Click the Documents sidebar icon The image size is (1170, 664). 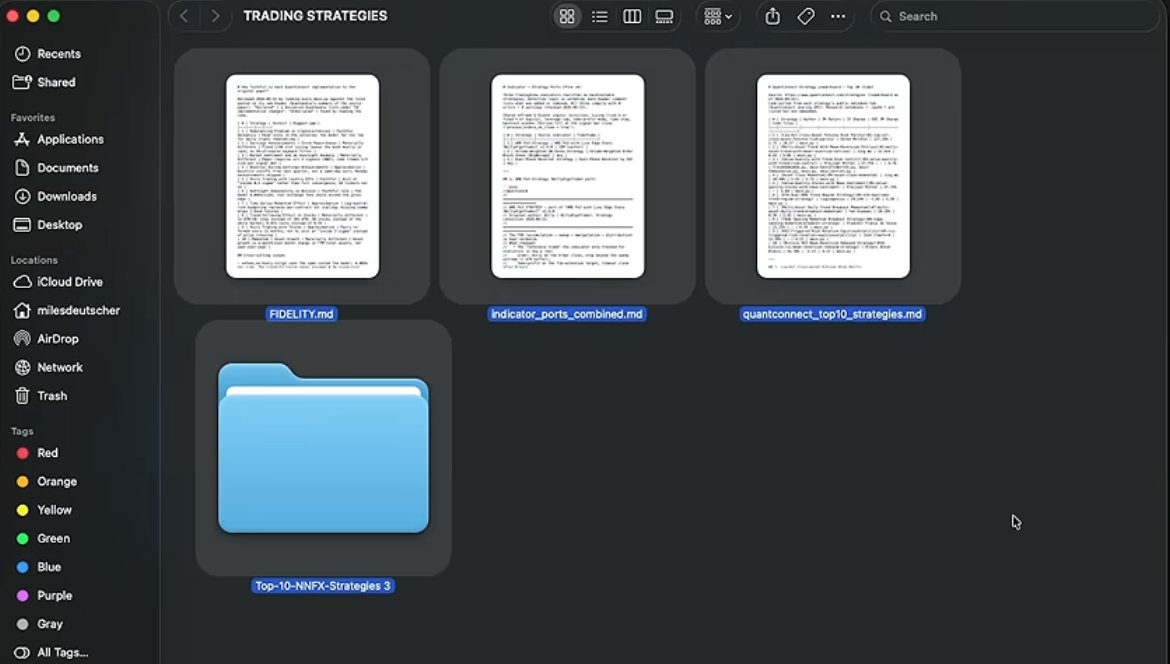coord(22,168)
